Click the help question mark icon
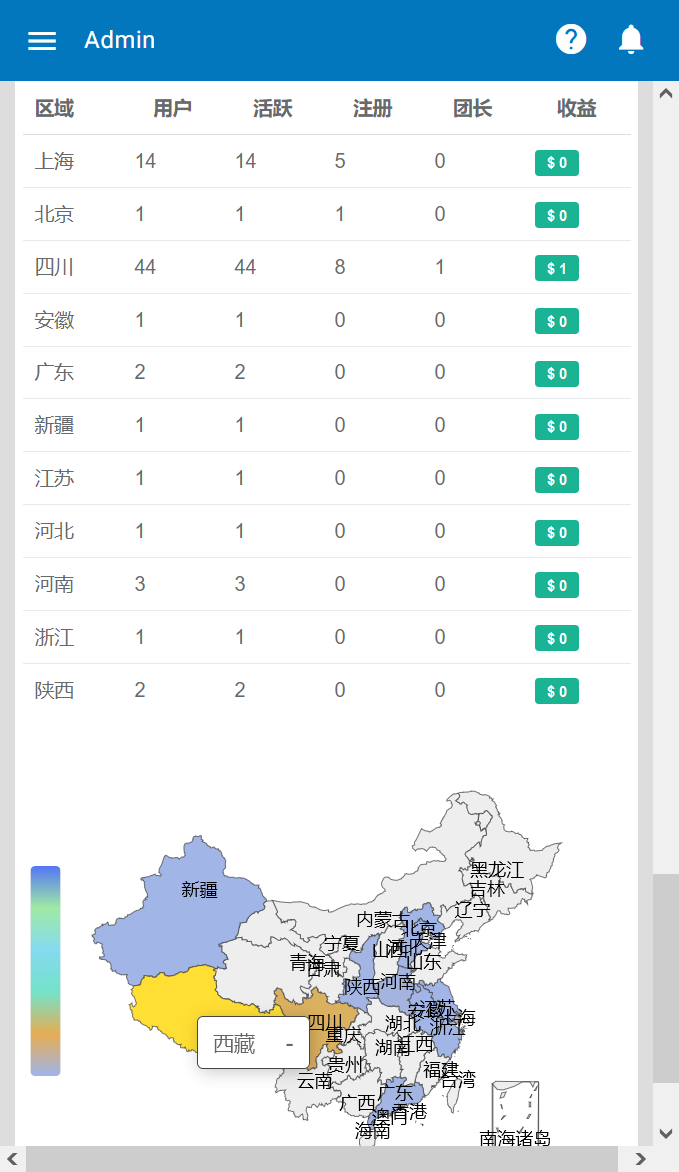Screen dimensions: 679x1172 coord(571,40)
